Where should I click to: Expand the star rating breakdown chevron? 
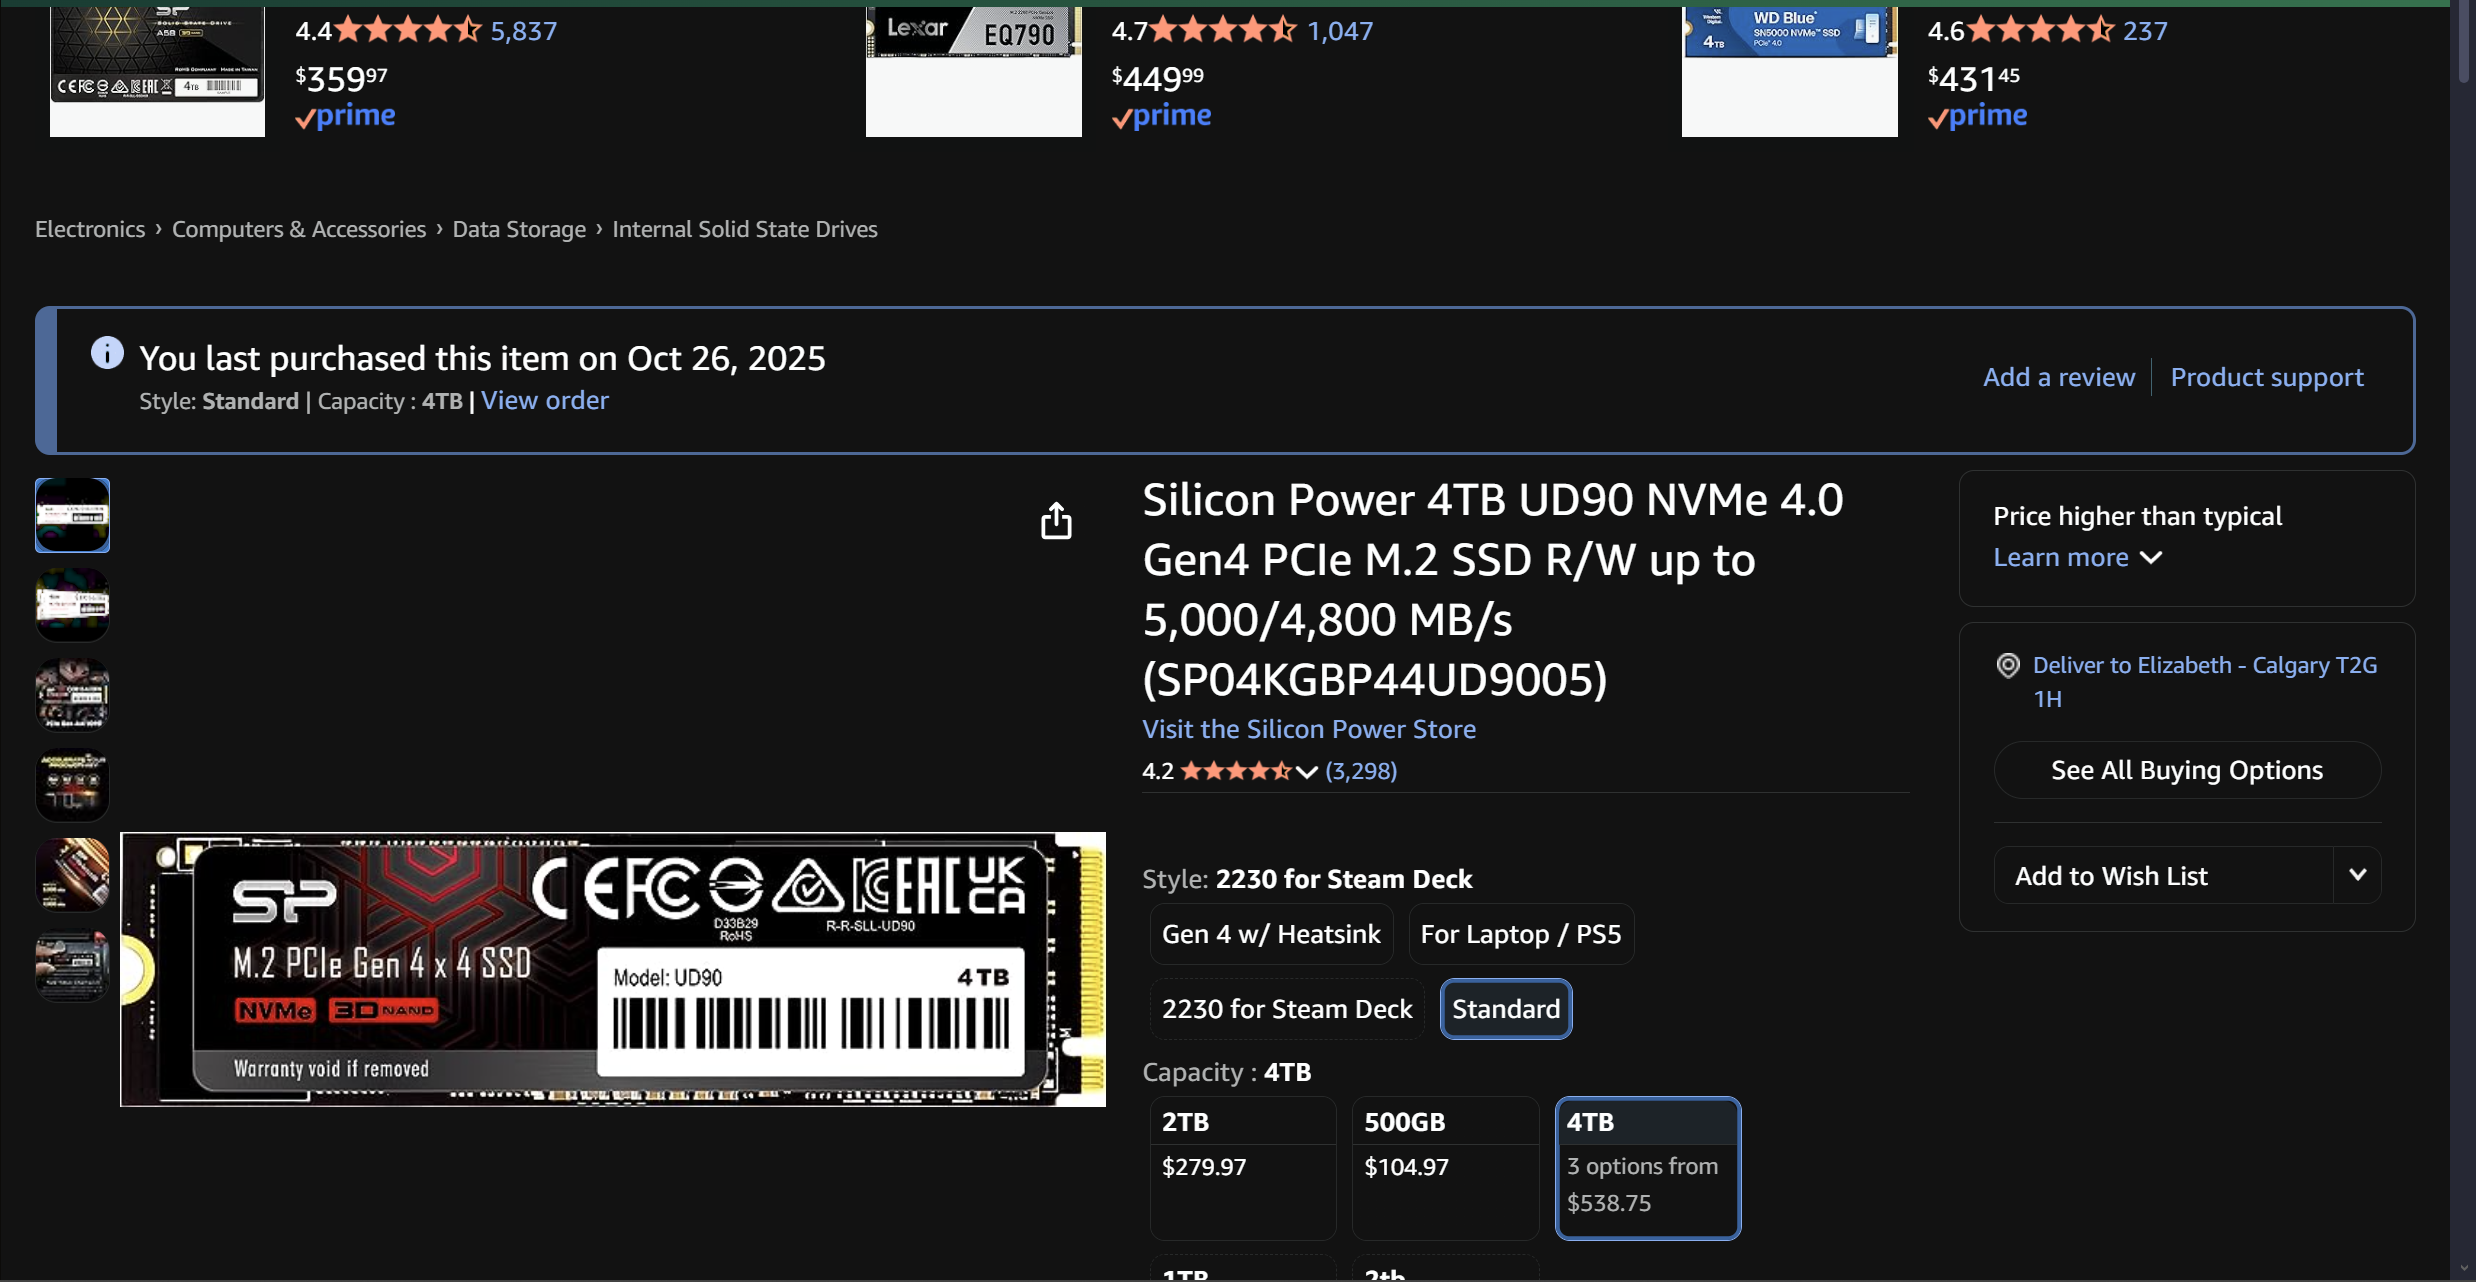[1306, 772]
